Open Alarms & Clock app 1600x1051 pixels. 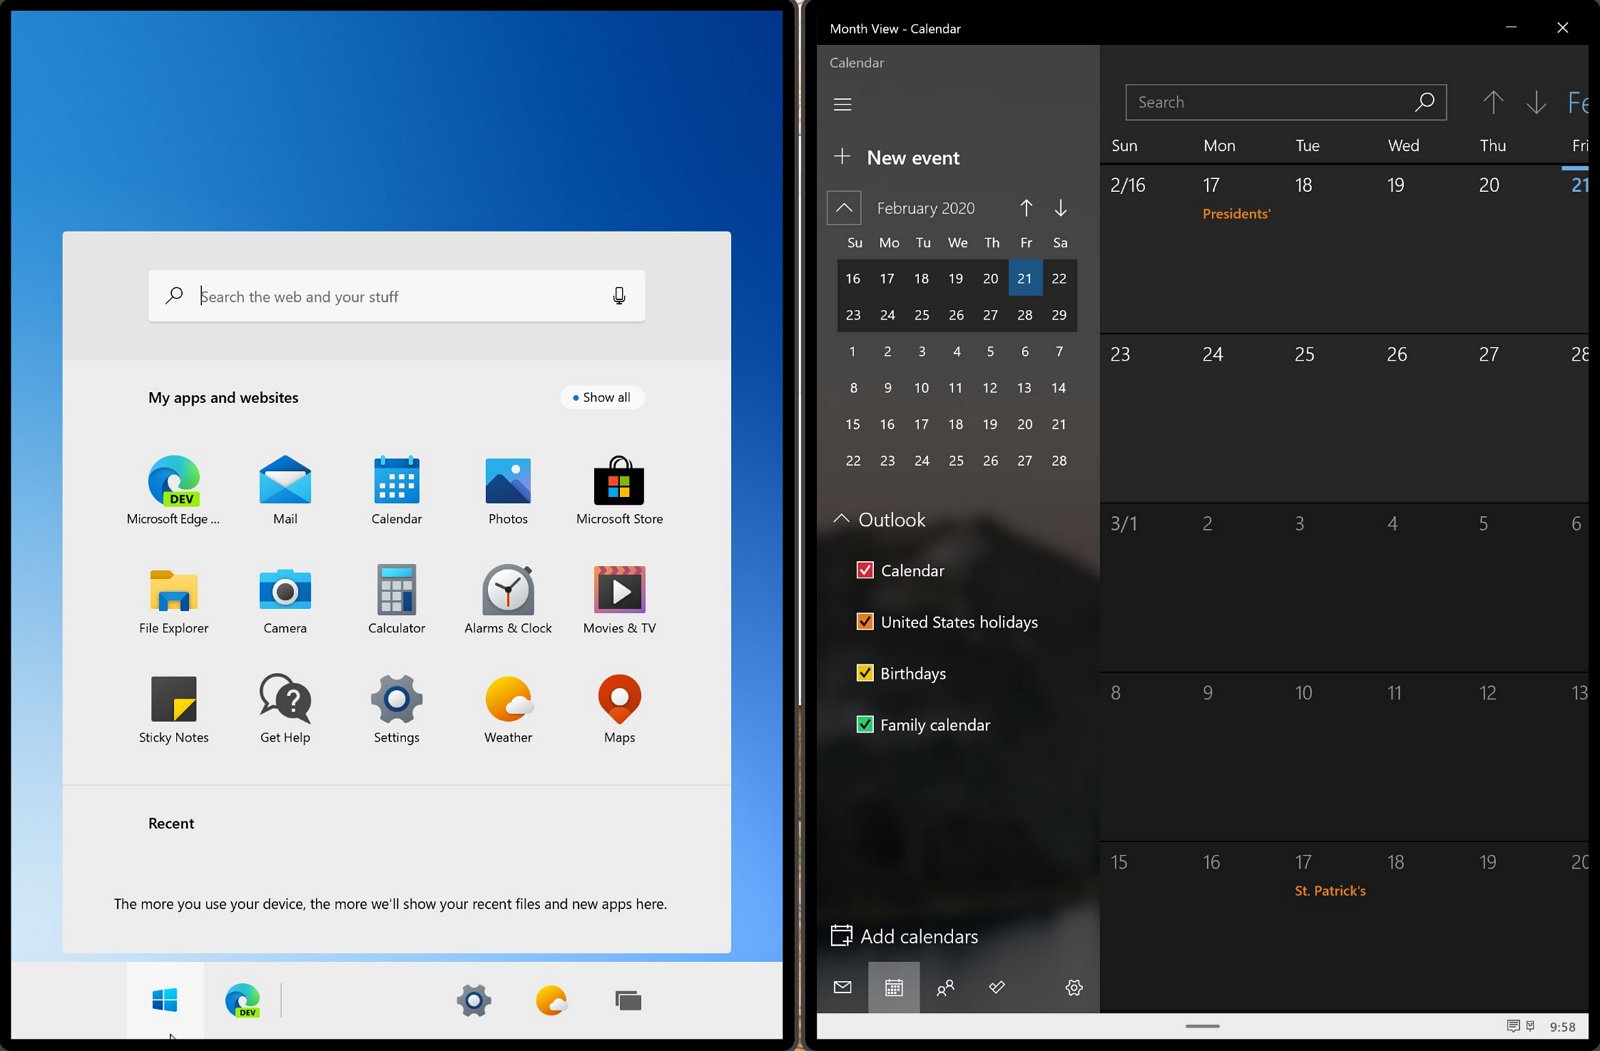(508, 590)
